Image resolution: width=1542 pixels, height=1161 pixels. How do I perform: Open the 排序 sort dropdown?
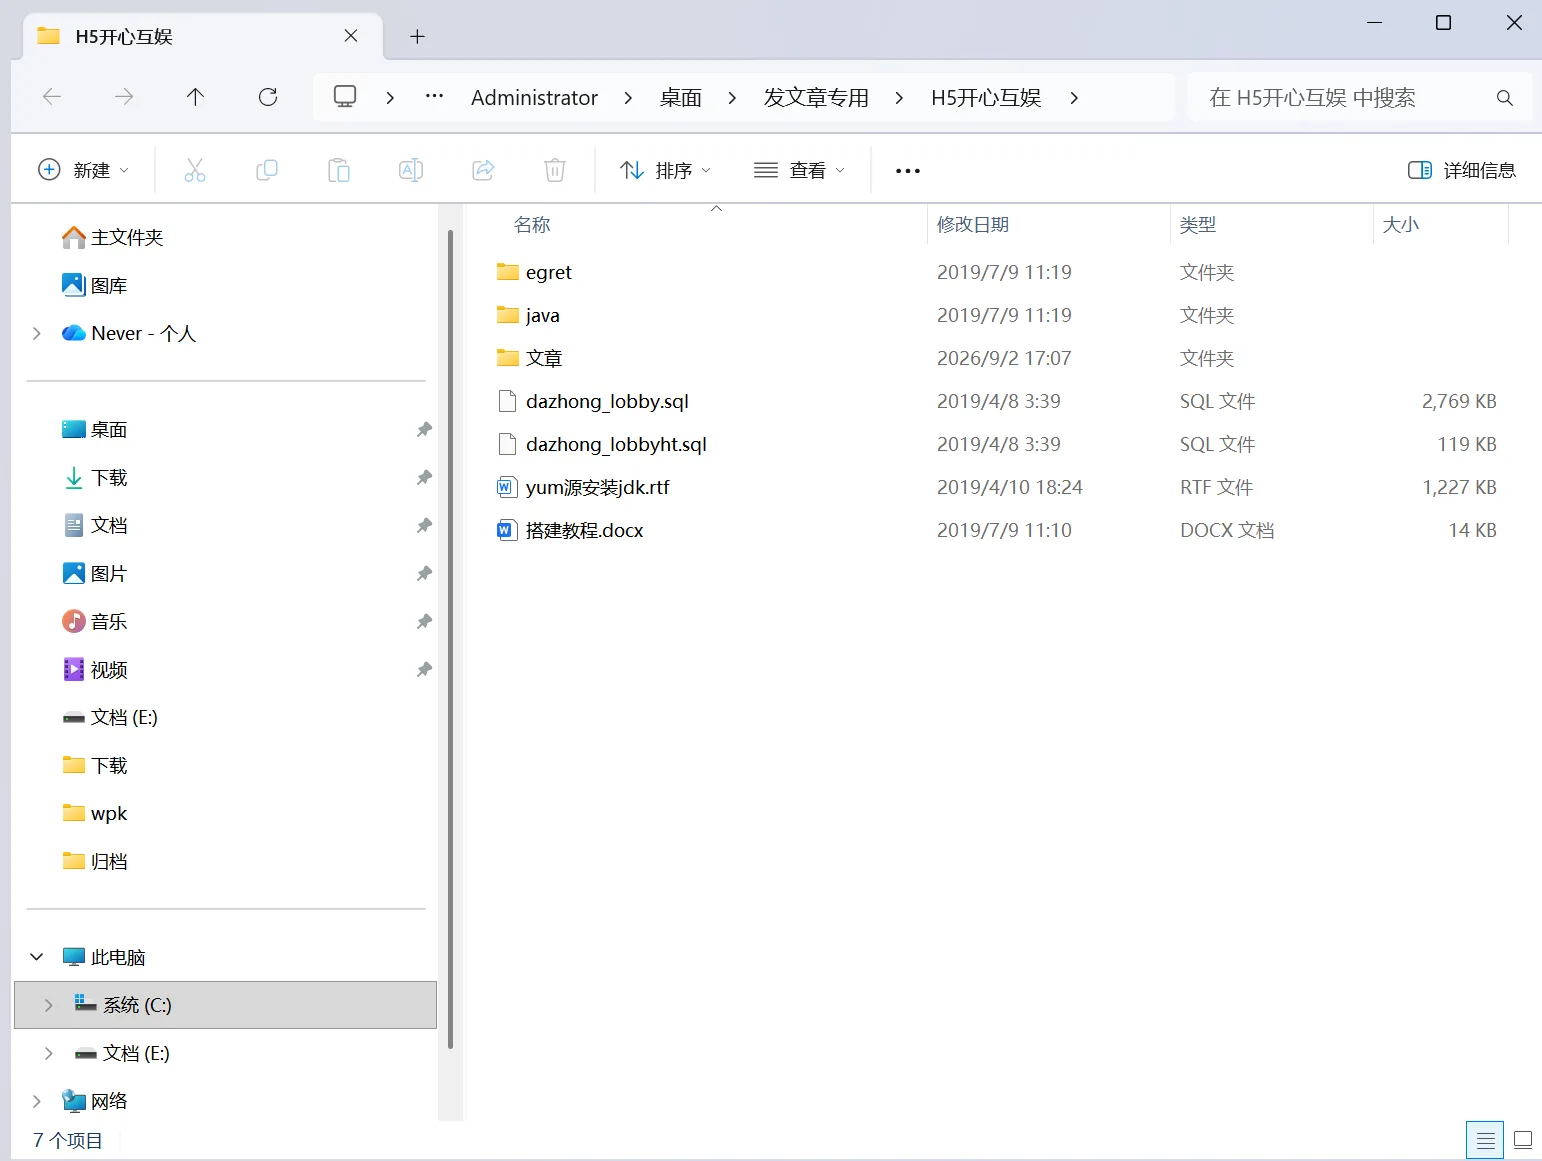pos(665,170)
